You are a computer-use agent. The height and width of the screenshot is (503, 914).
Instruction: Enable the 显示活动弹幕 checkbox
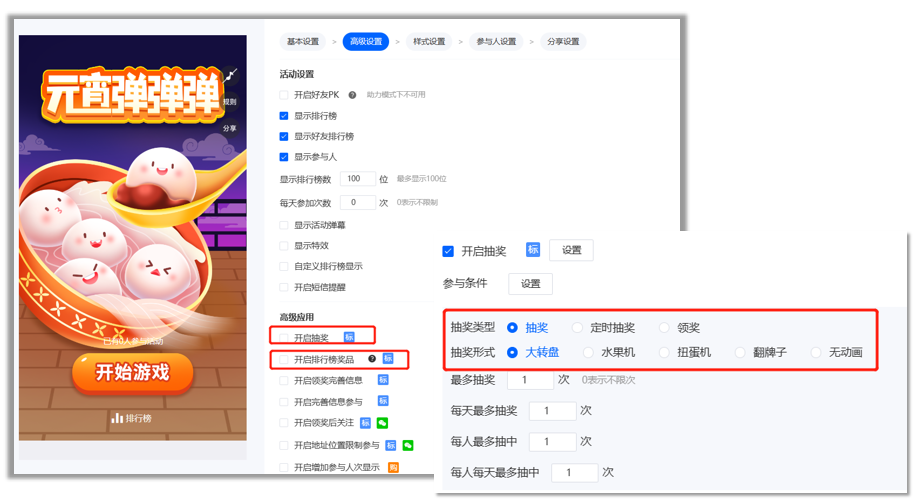284,225
